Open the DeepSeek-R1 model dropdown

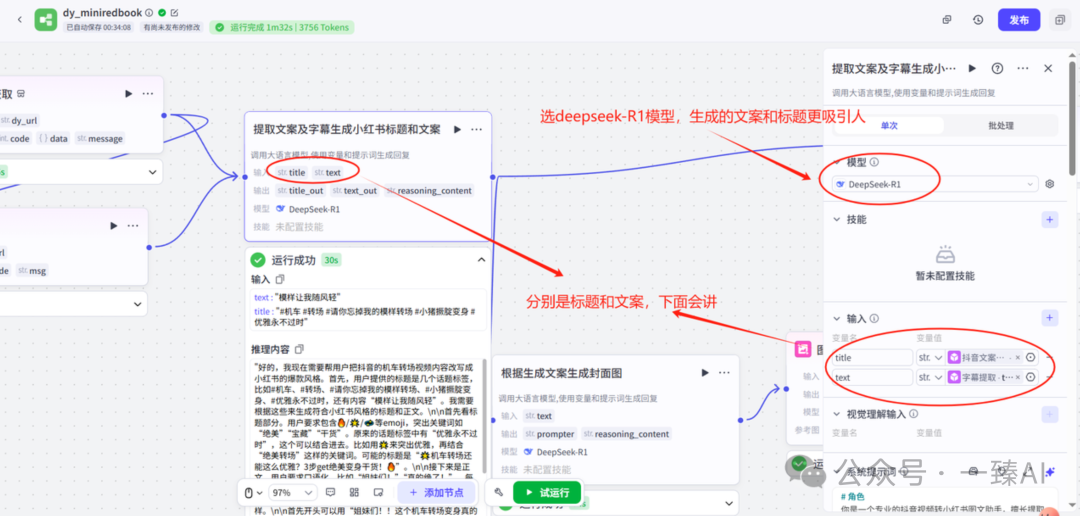point(935,184)
